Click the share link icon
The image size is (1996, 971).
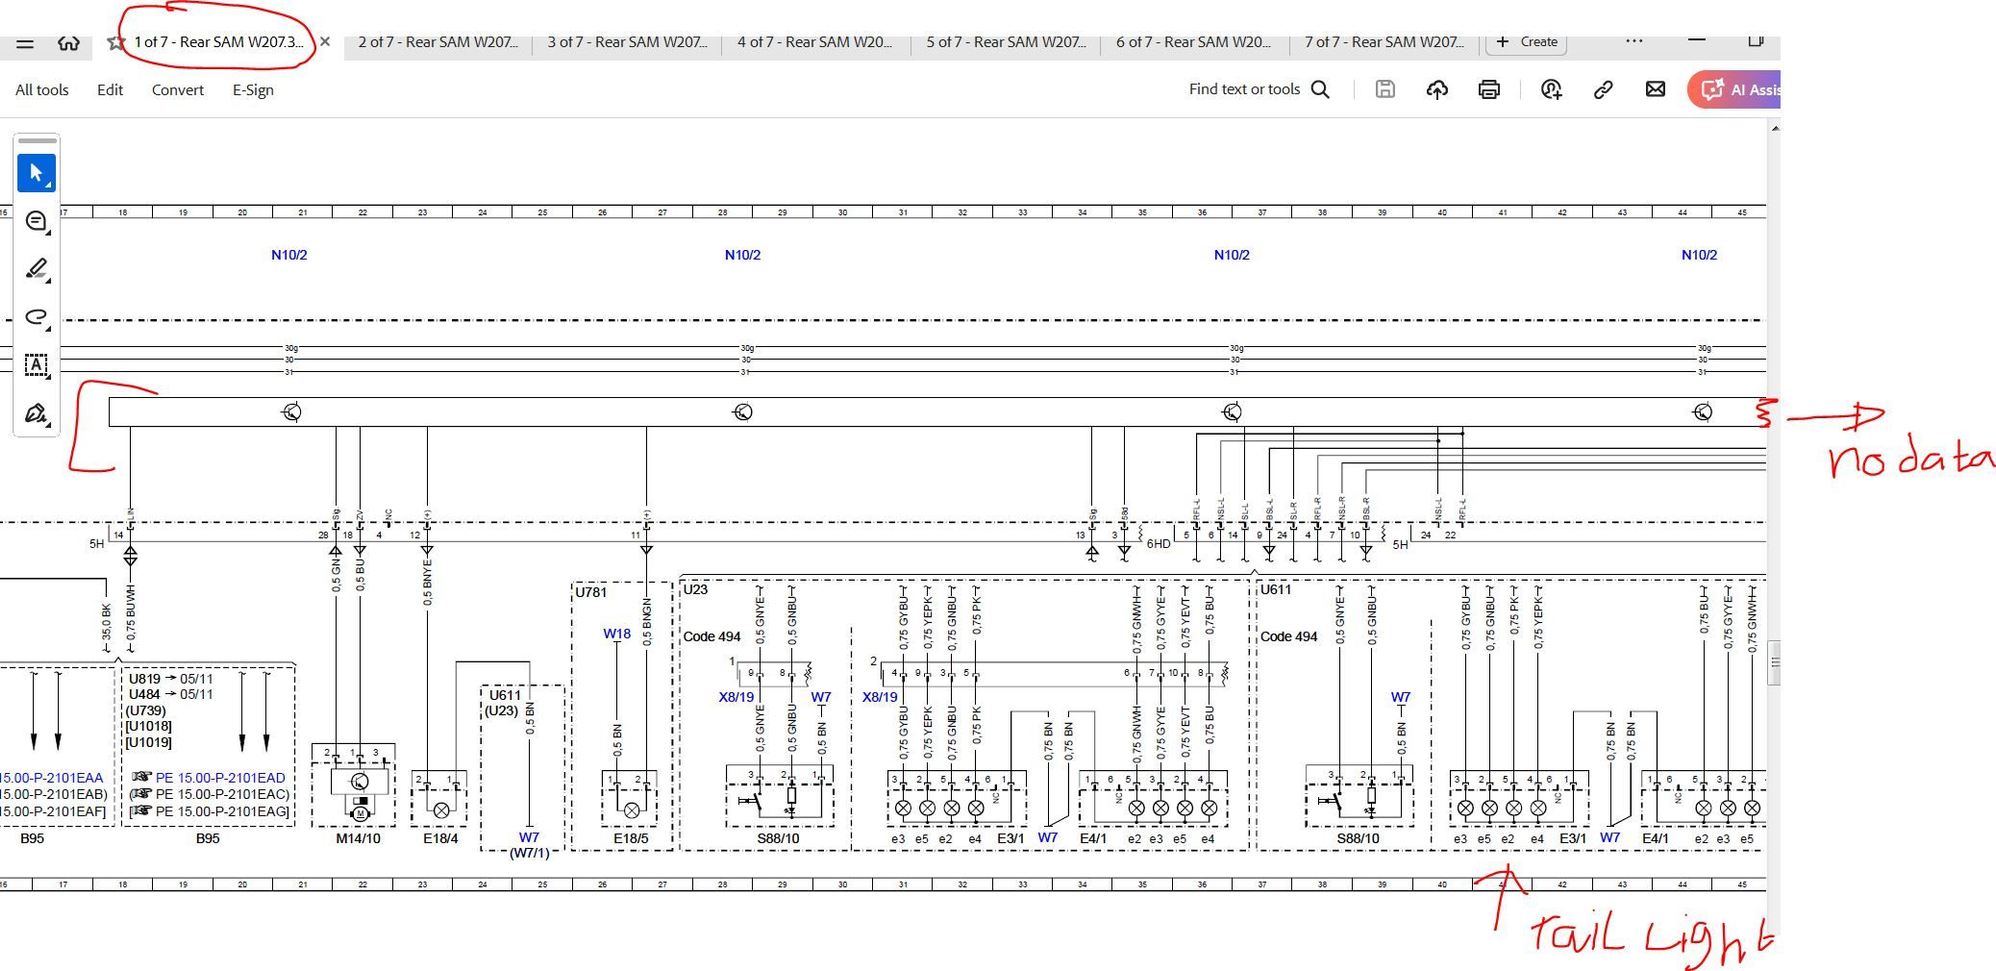1603,90
